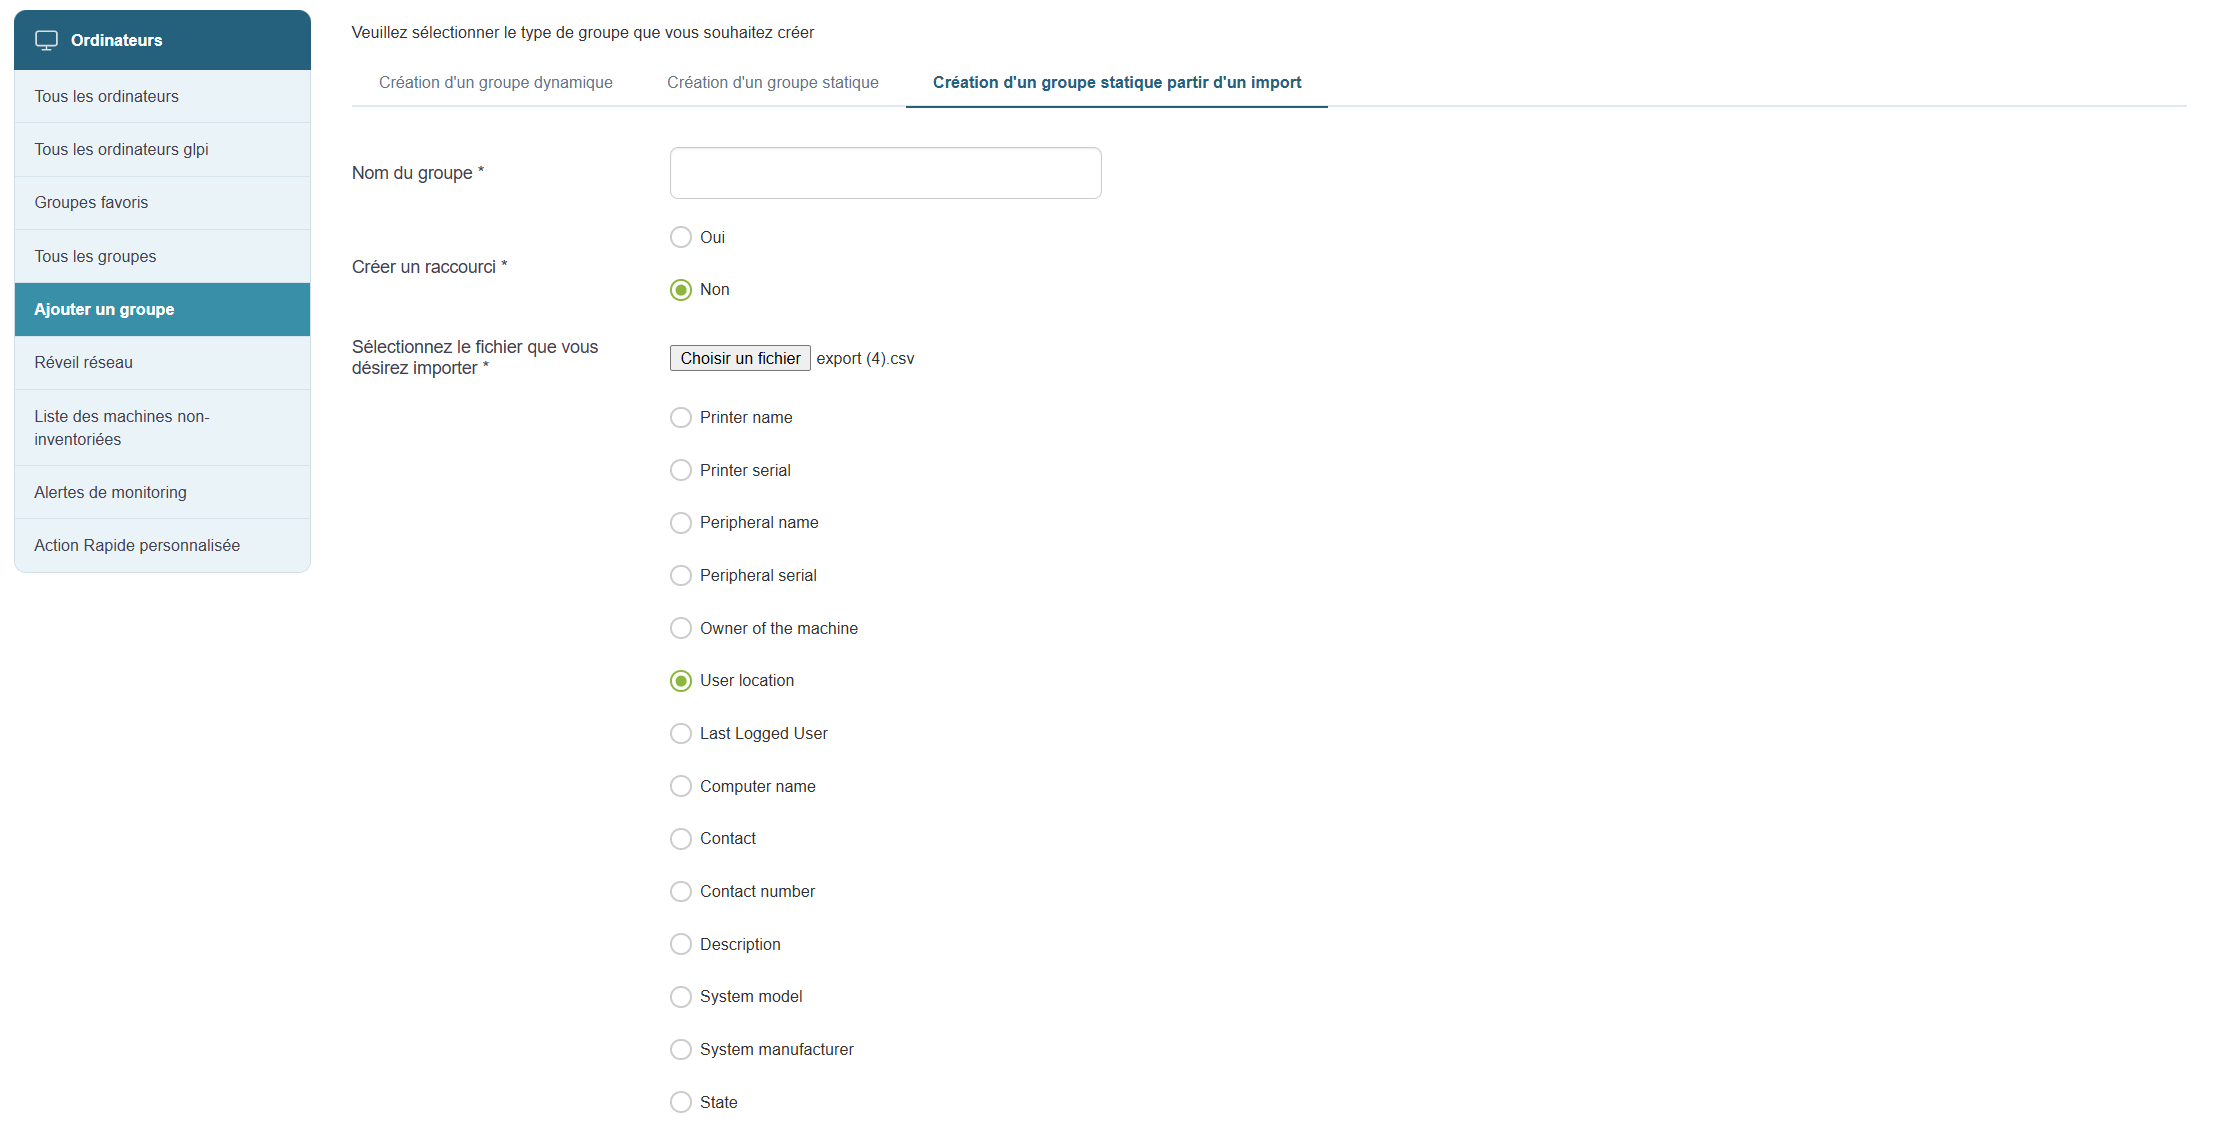Pick 'Last Logged User' radio option
The image size is (2218, 1125).
tap(681, 734)
